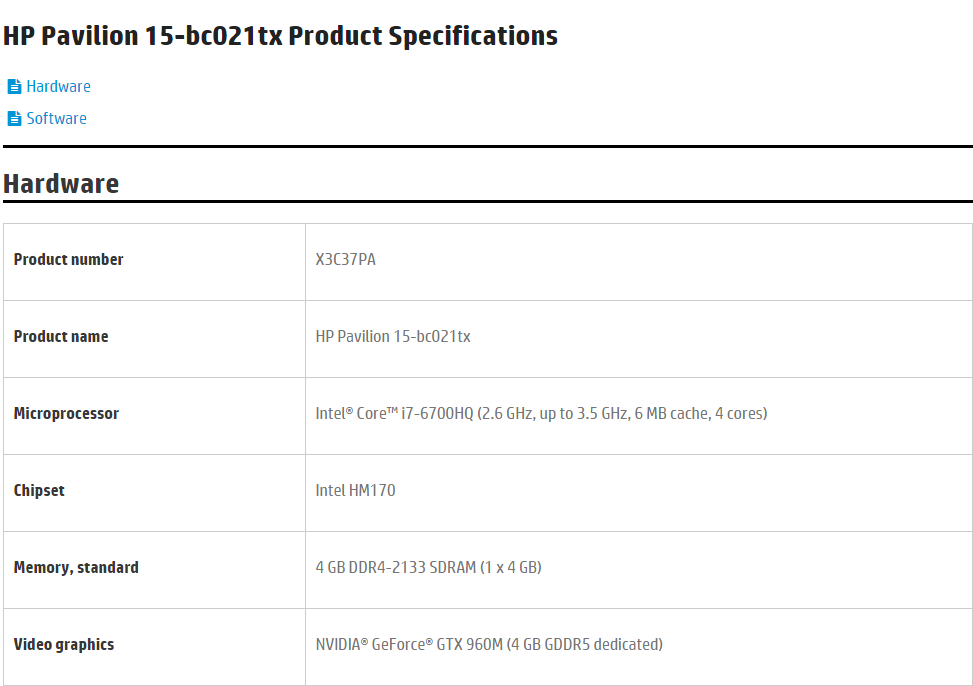Click the 6 MB cache, 4 cores text
The image size is (973, 686).
[x=701, y=413]
